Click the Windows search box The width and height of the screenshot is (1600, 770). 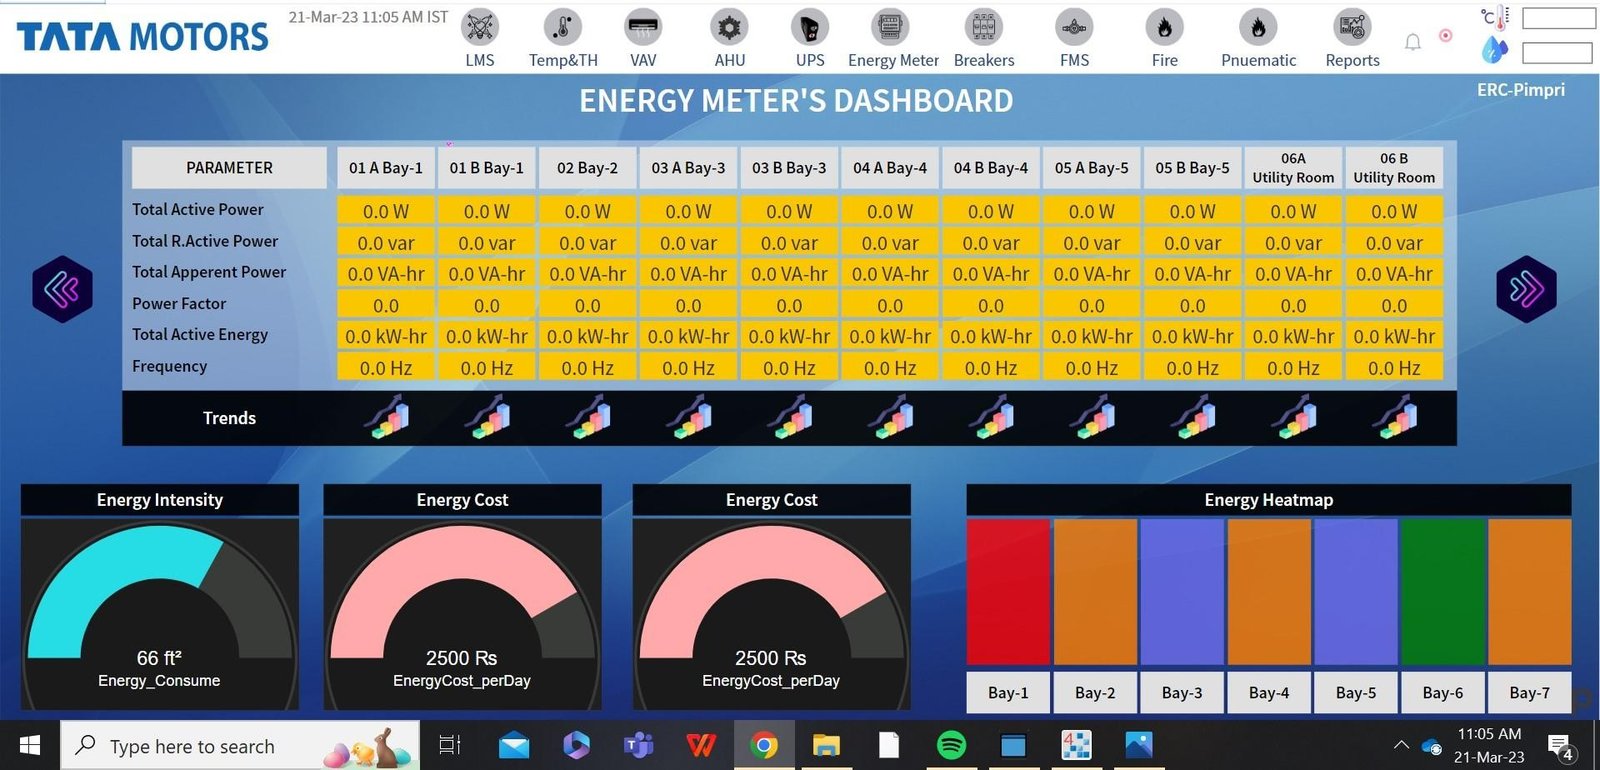click(240, 746)
